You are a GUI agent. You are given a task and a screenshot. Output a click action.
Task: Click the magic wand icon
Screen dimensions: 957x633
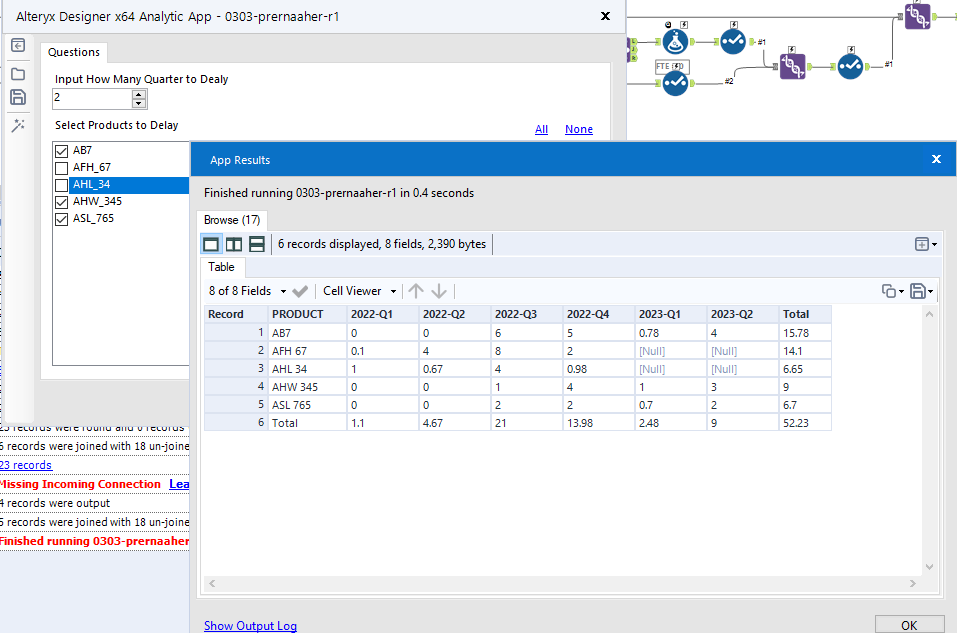(x=18, y=126)
